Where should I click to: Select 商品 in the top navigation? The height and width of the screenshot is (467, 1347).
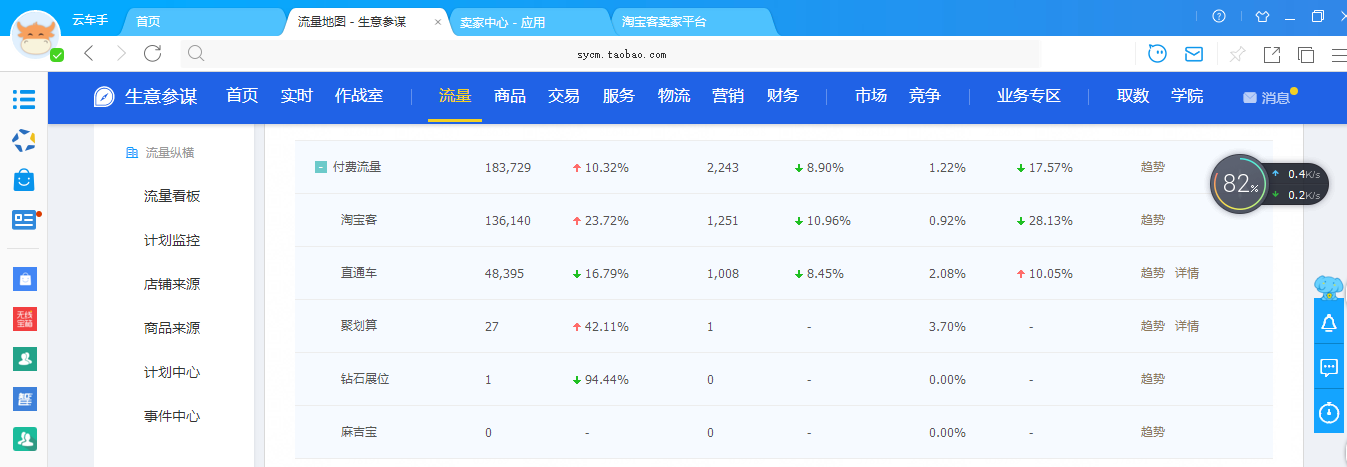pyautogui.click(x=510, y=96)
